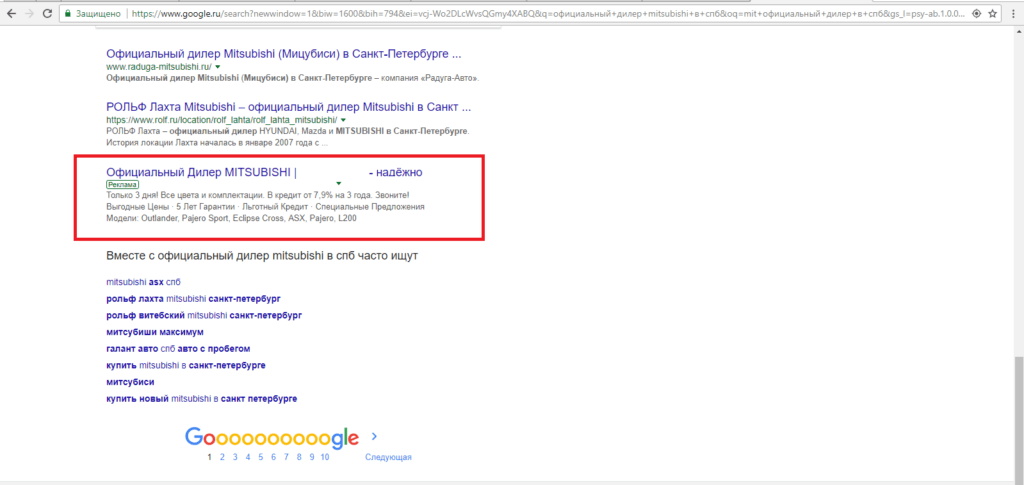The height and width of the screenshot is (485, 1024).
Task: Open РОЛЬФ Лахта Mitsubishi result link
Action: pyautogui.click(x=288, y=107)
